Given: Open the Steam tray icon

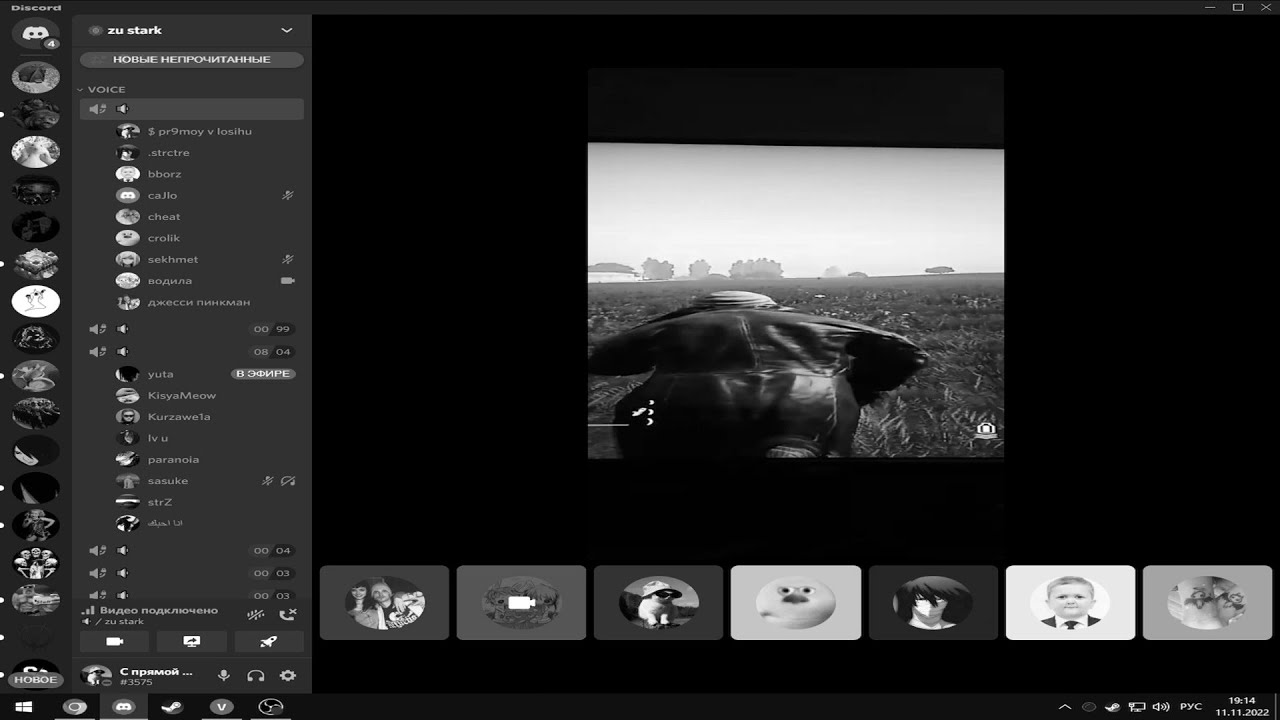Looking at the screenshot, I should 1112,707.
